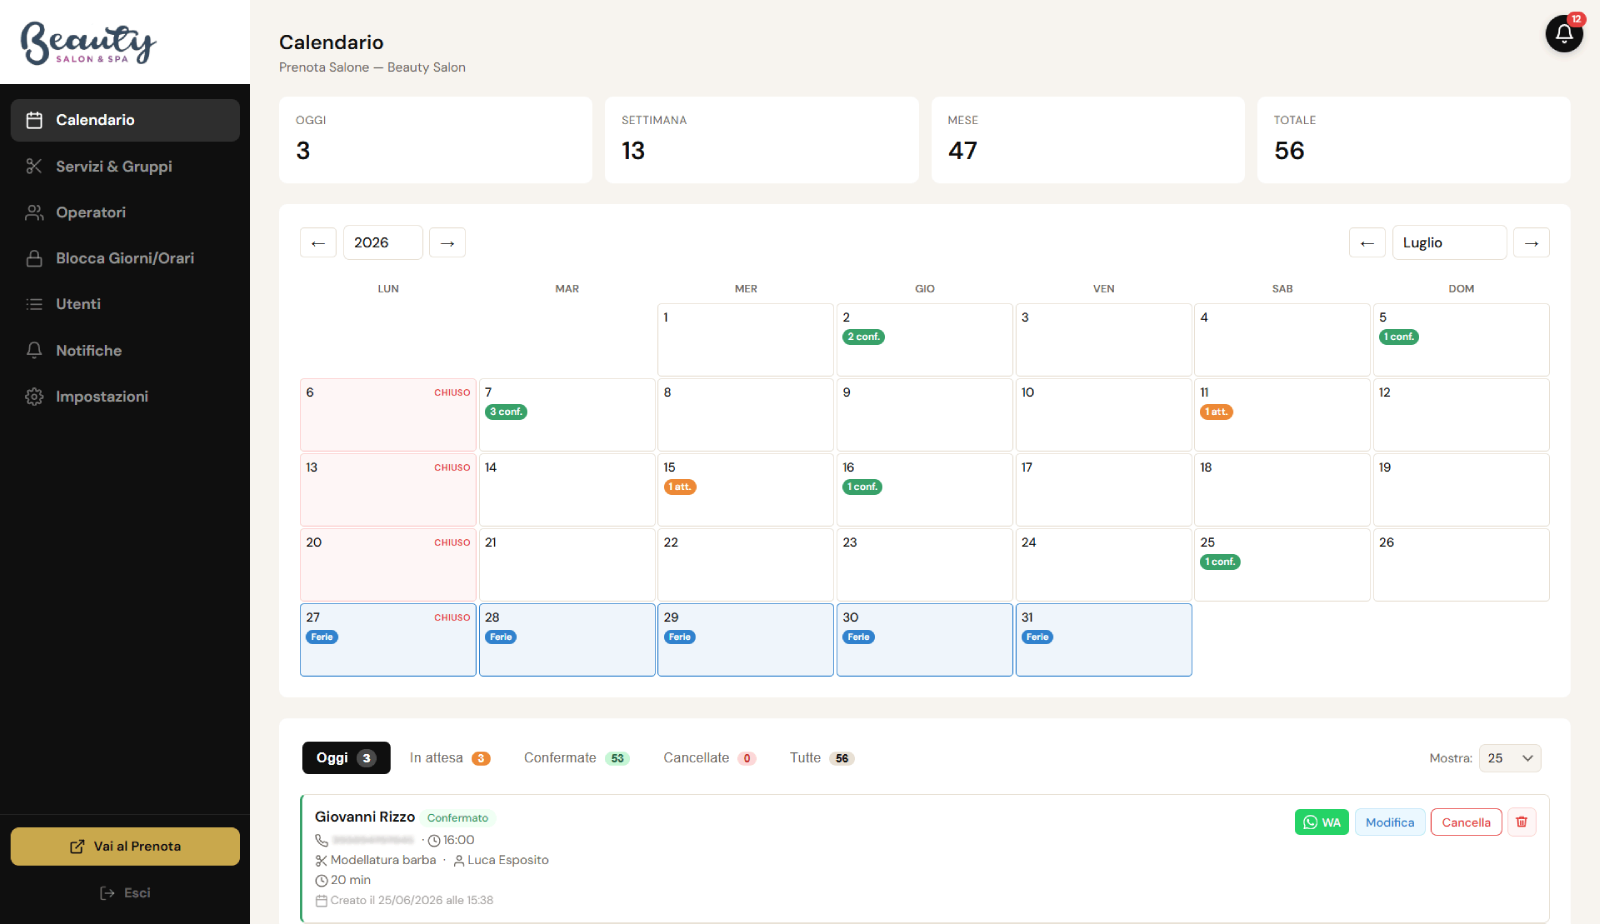Click the SETTIMANA stat card

click(761, 140)
